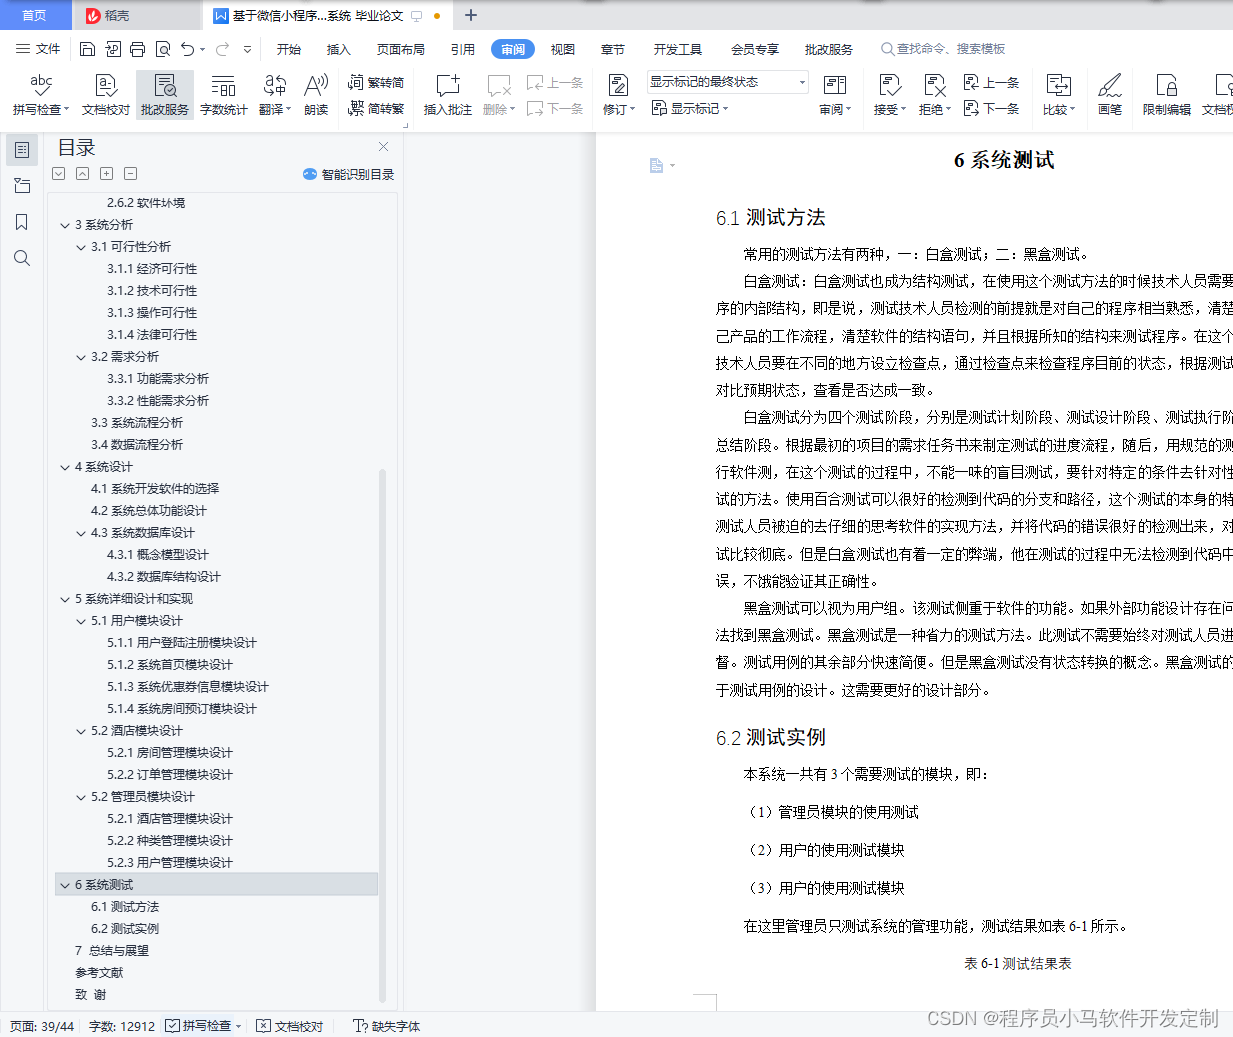
Task: Click the word count '字数: 12912' in status bar
Action: click(x=122, y=1026)
